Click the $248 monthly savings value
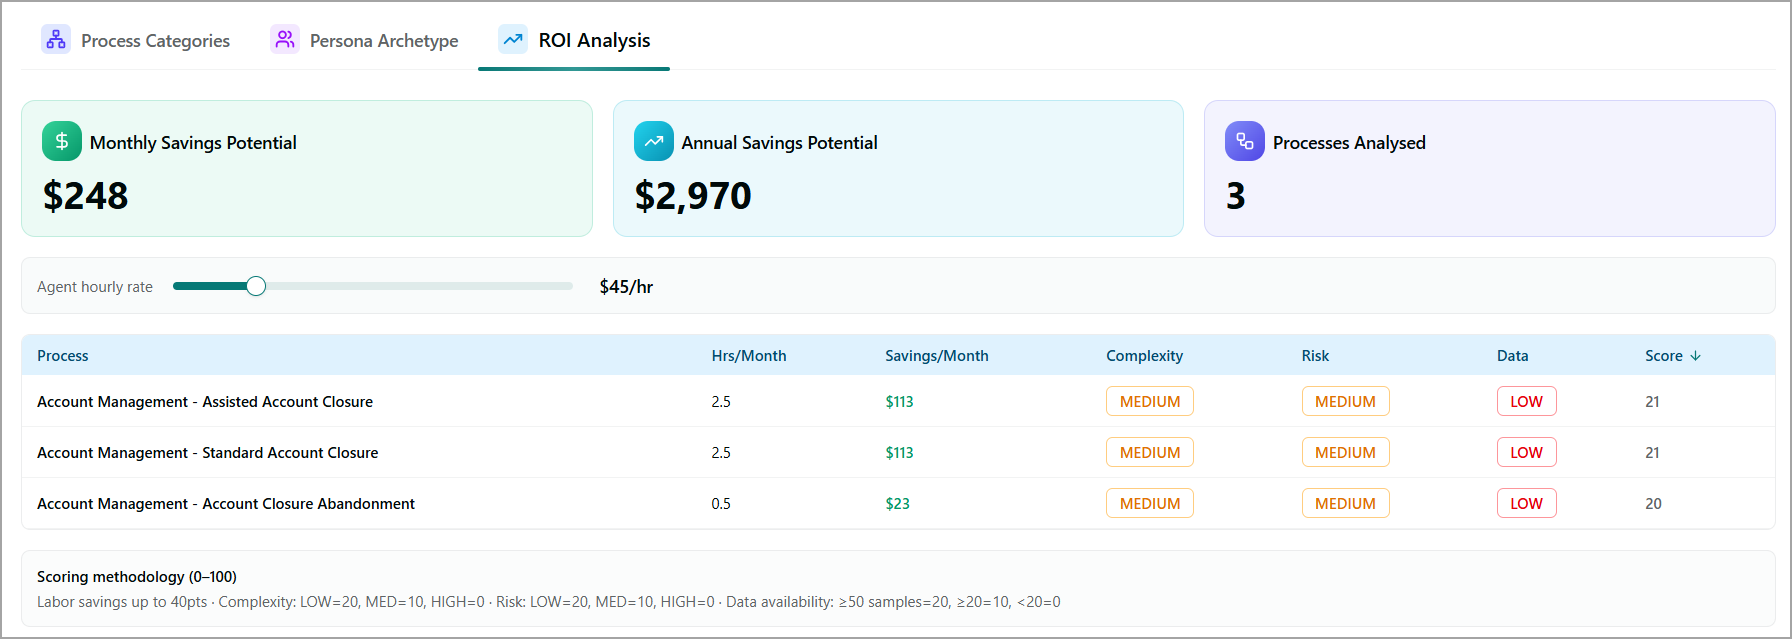Screen dimensions: 1792x639 tap(85, 196)
